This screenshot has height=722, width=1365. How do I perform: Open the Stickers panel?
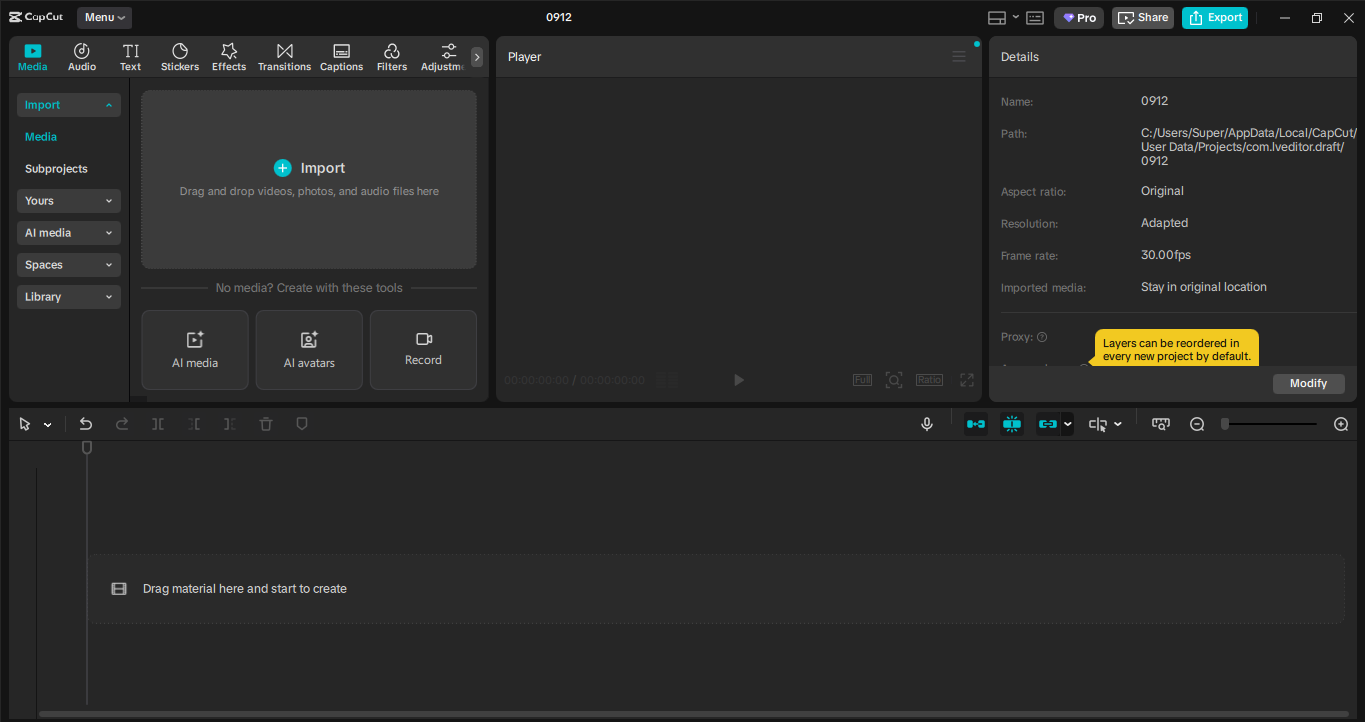coord(180,56)
